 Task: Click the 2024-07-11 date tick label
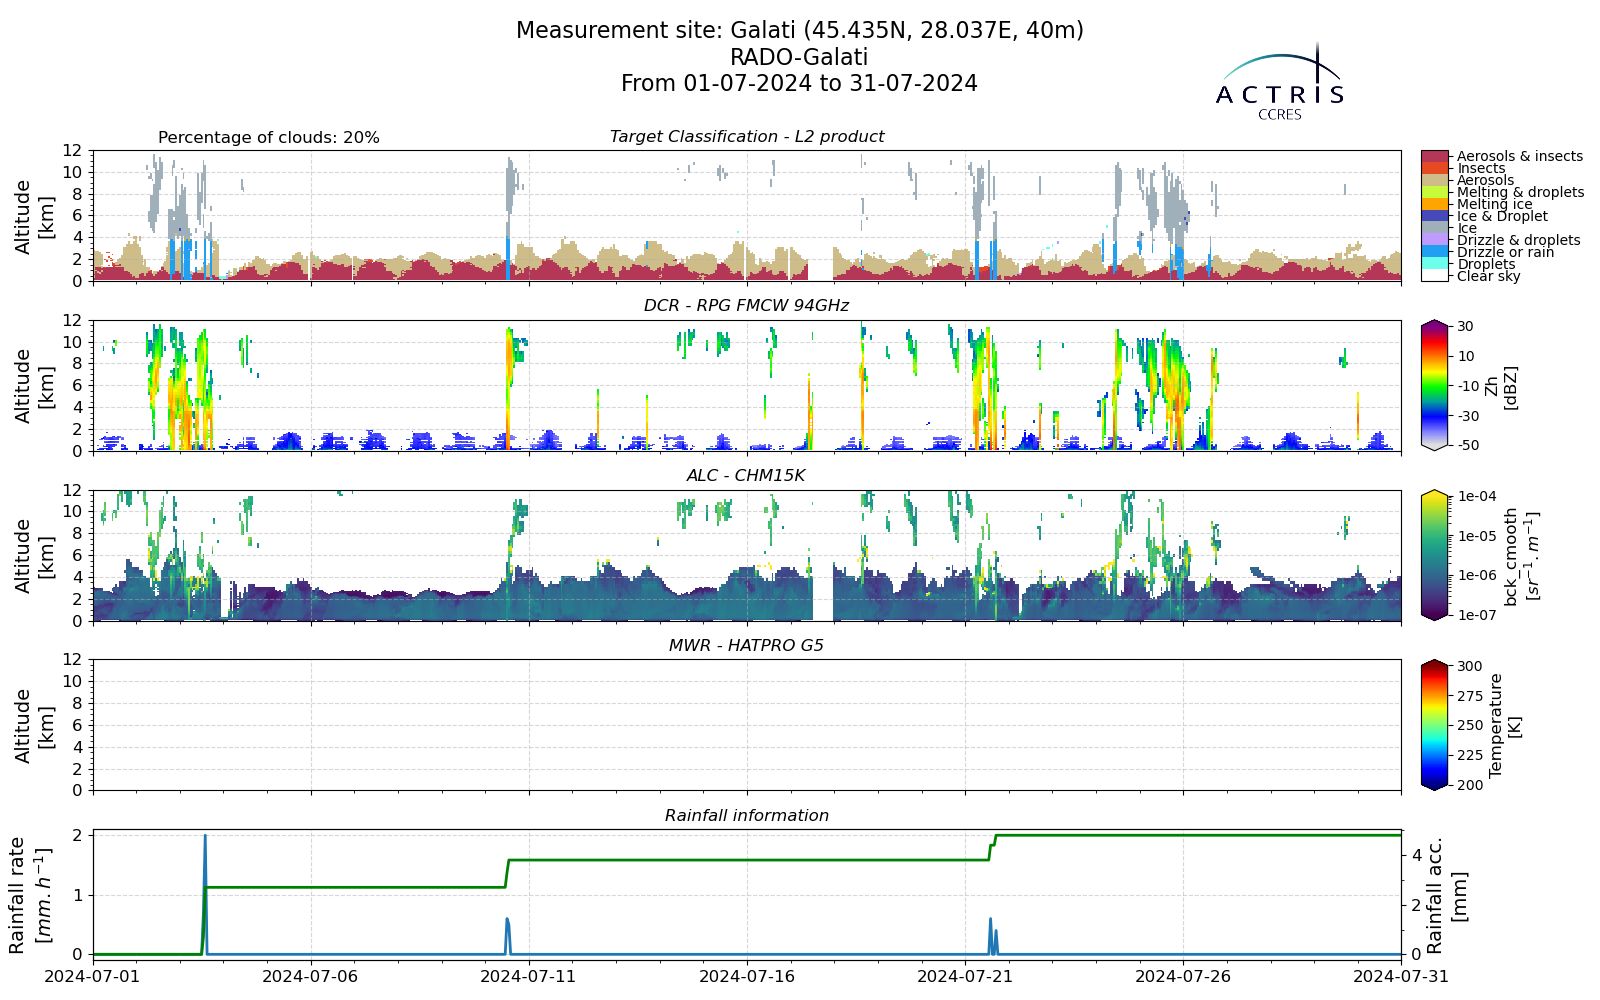529,976
